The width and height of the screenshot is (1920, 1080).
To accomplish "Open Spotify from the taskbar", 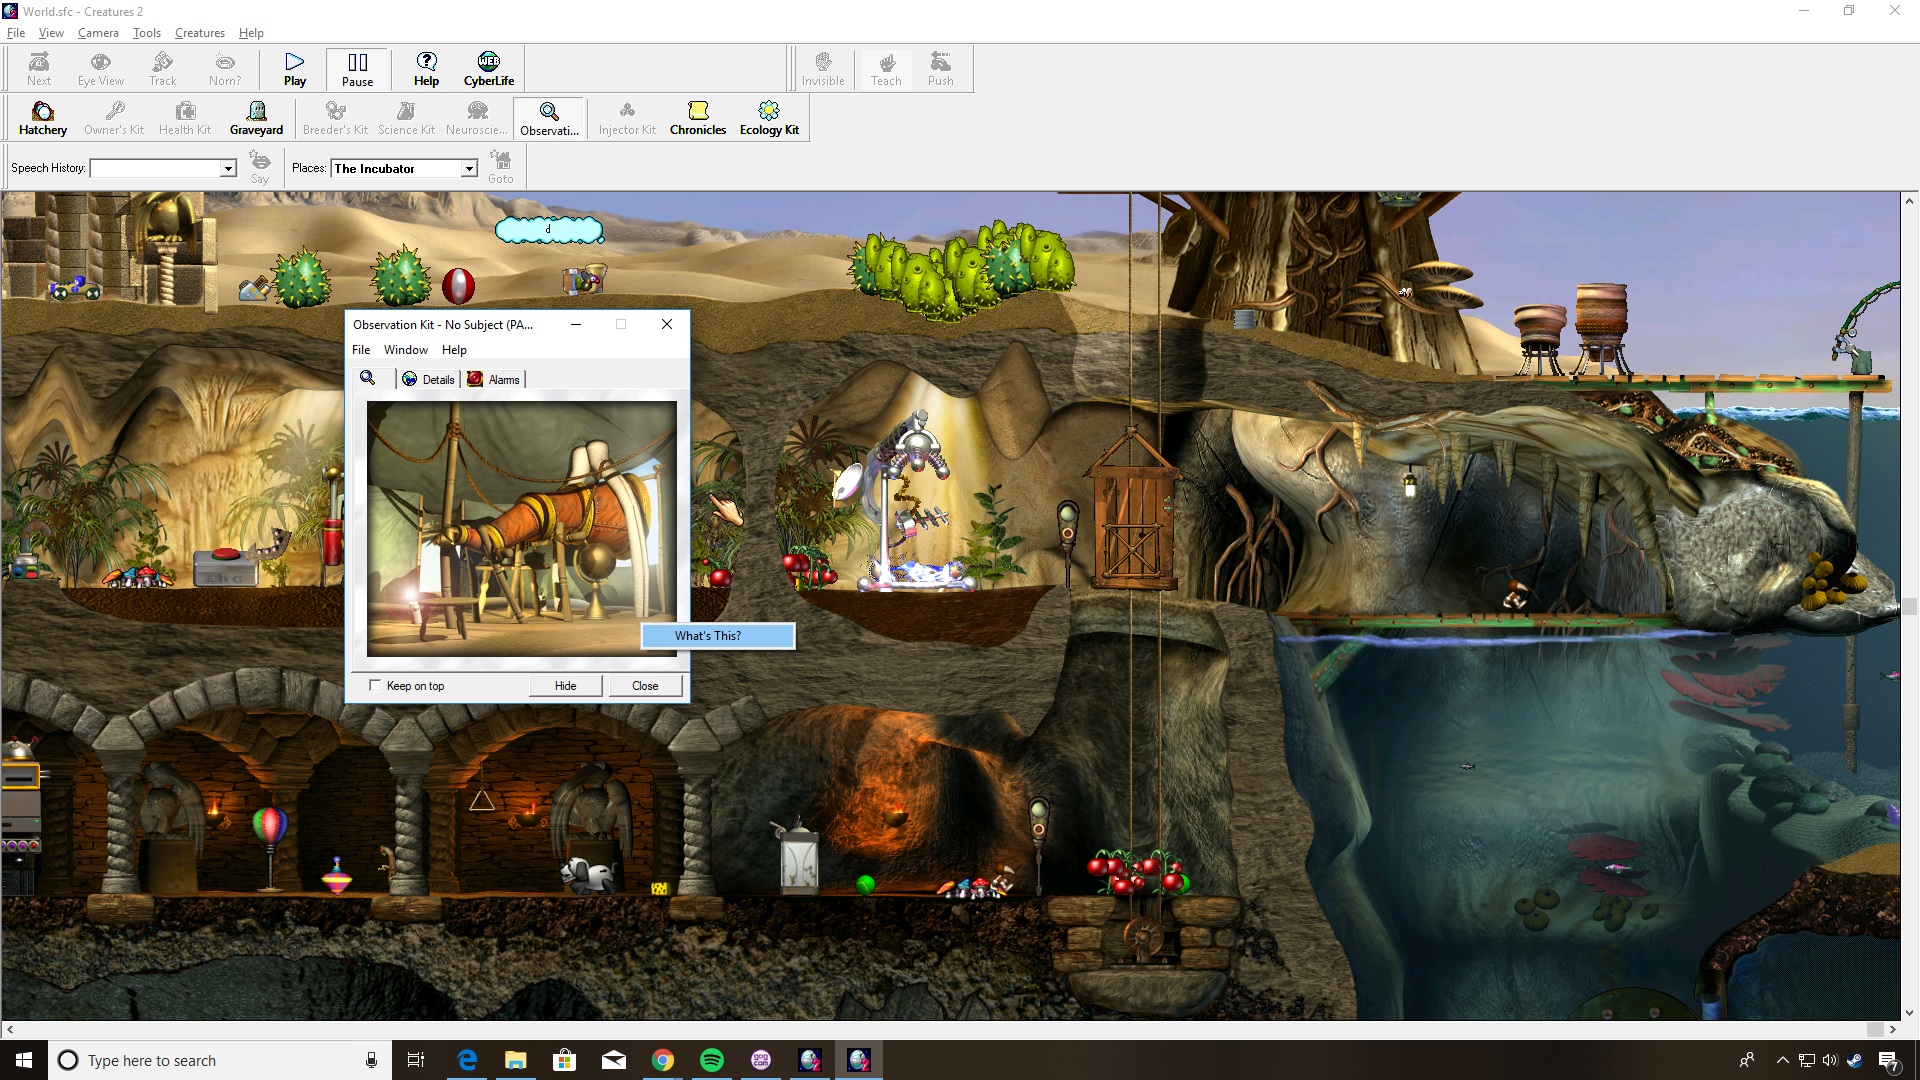I will (x=712, y=1060).
